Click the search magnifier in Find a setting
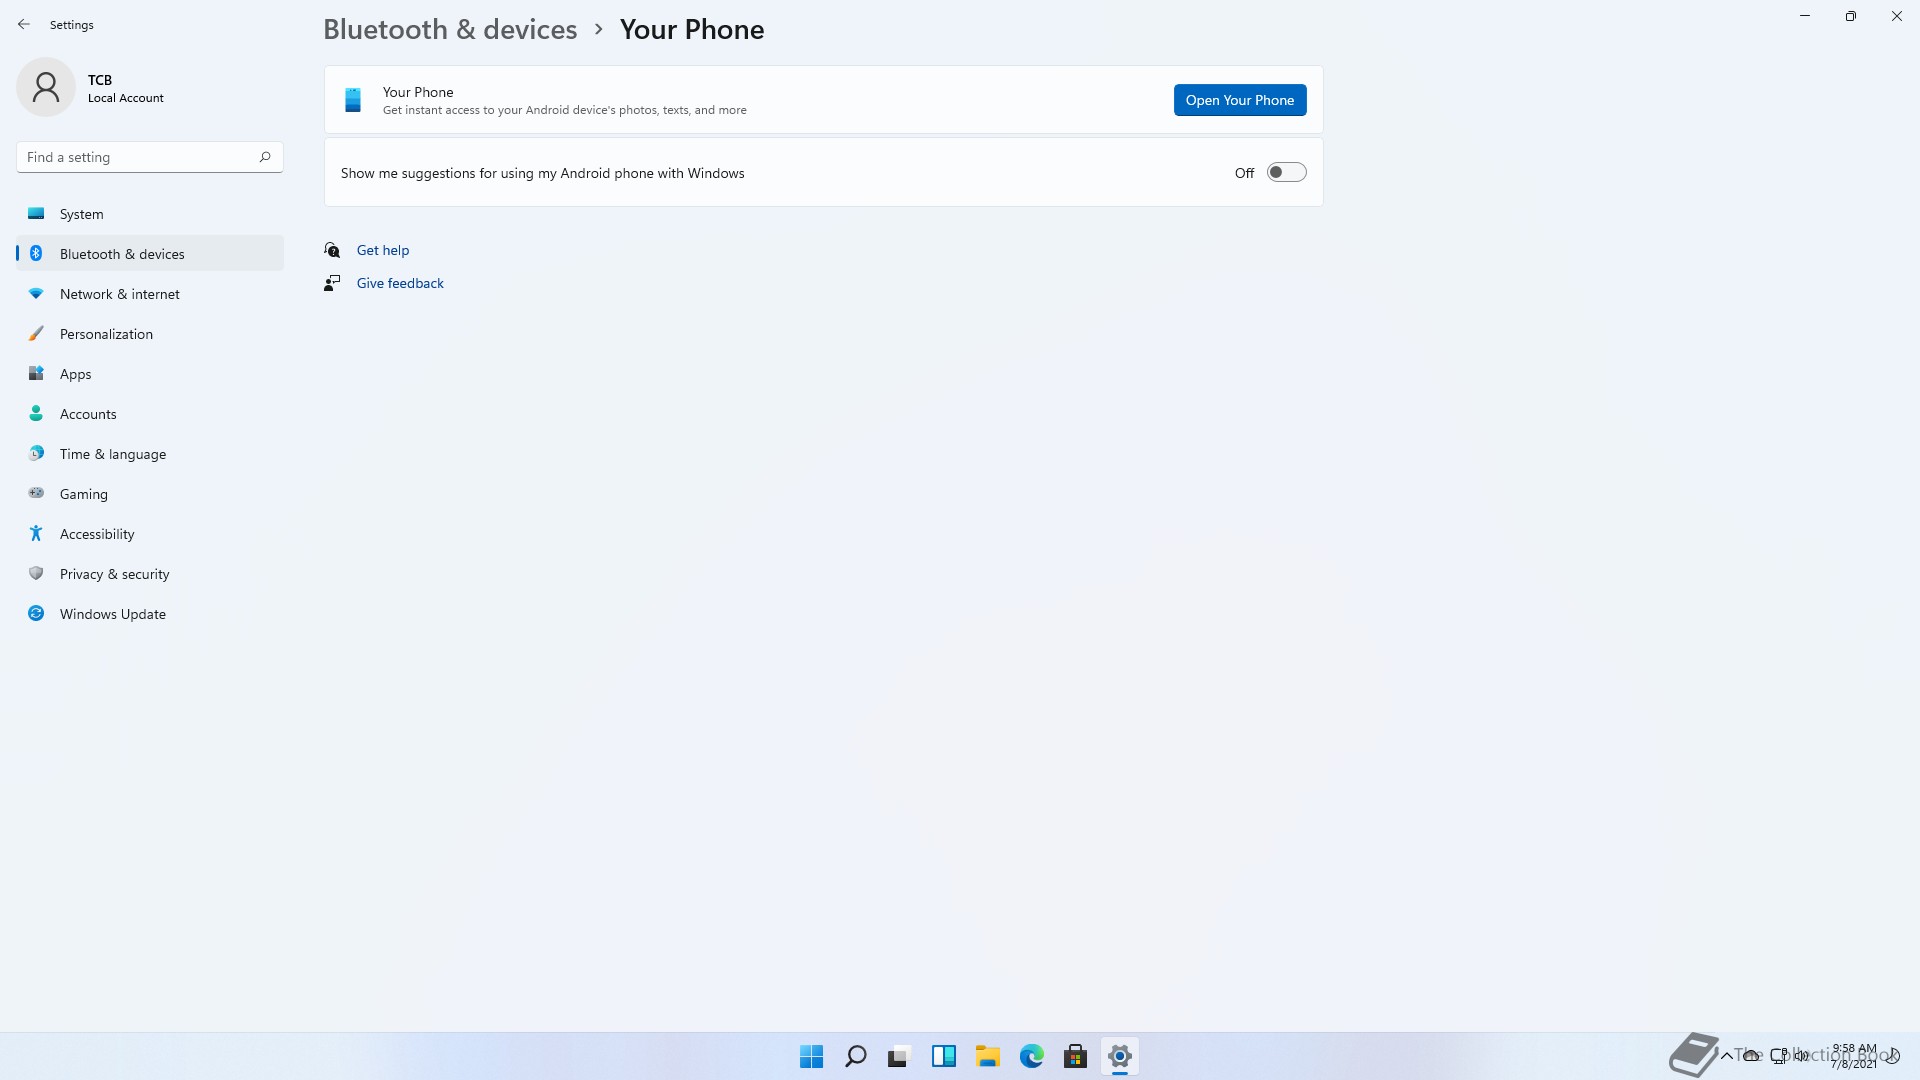 pyautogui.click(x=265, y=157)
